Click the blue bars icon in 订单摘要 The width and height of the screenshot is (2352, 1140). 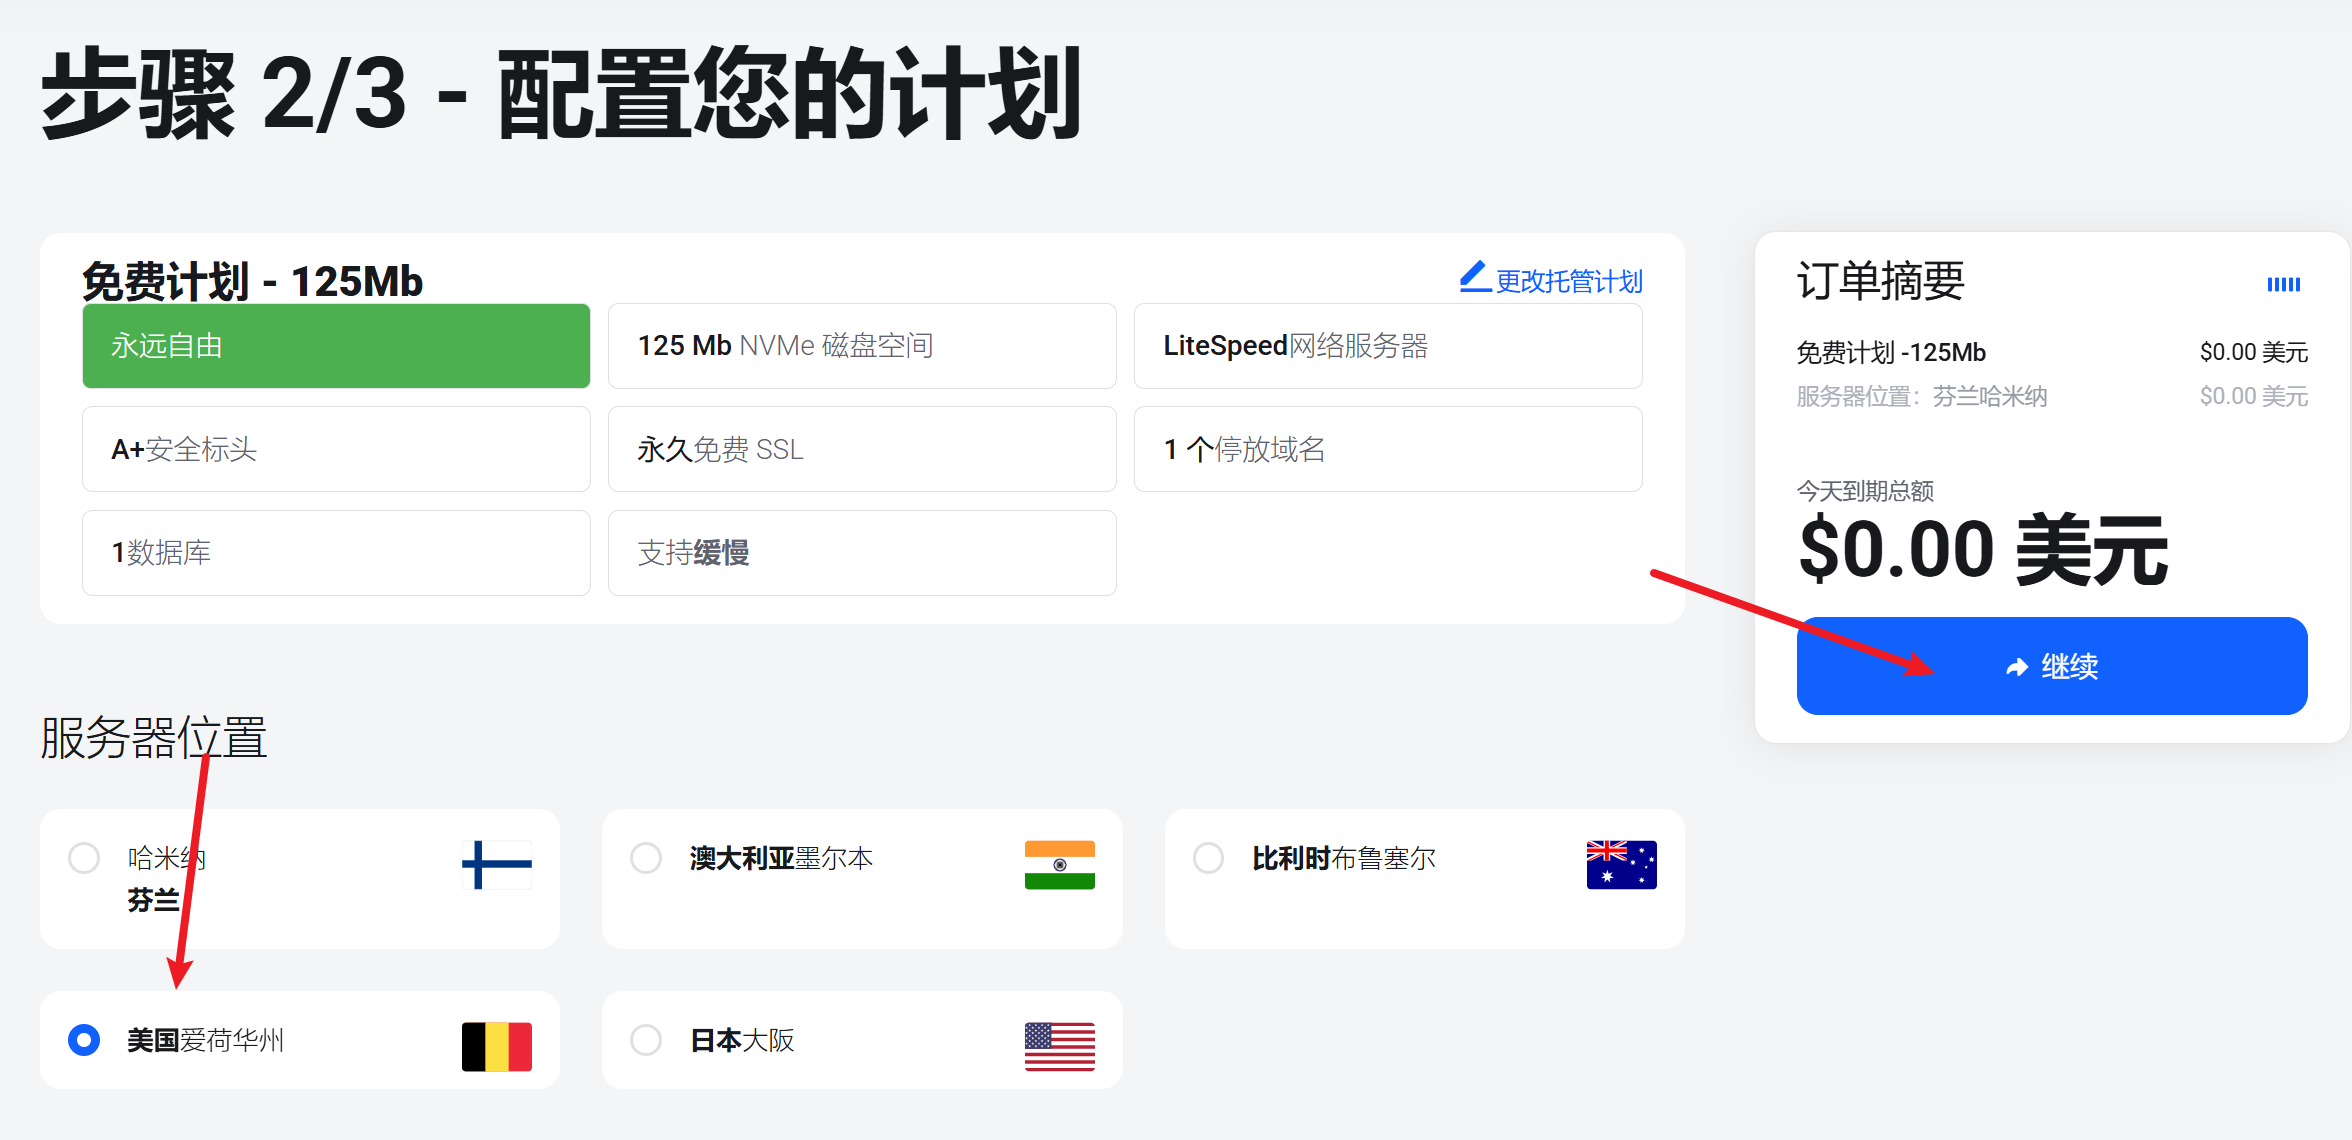click(2283, 285)
